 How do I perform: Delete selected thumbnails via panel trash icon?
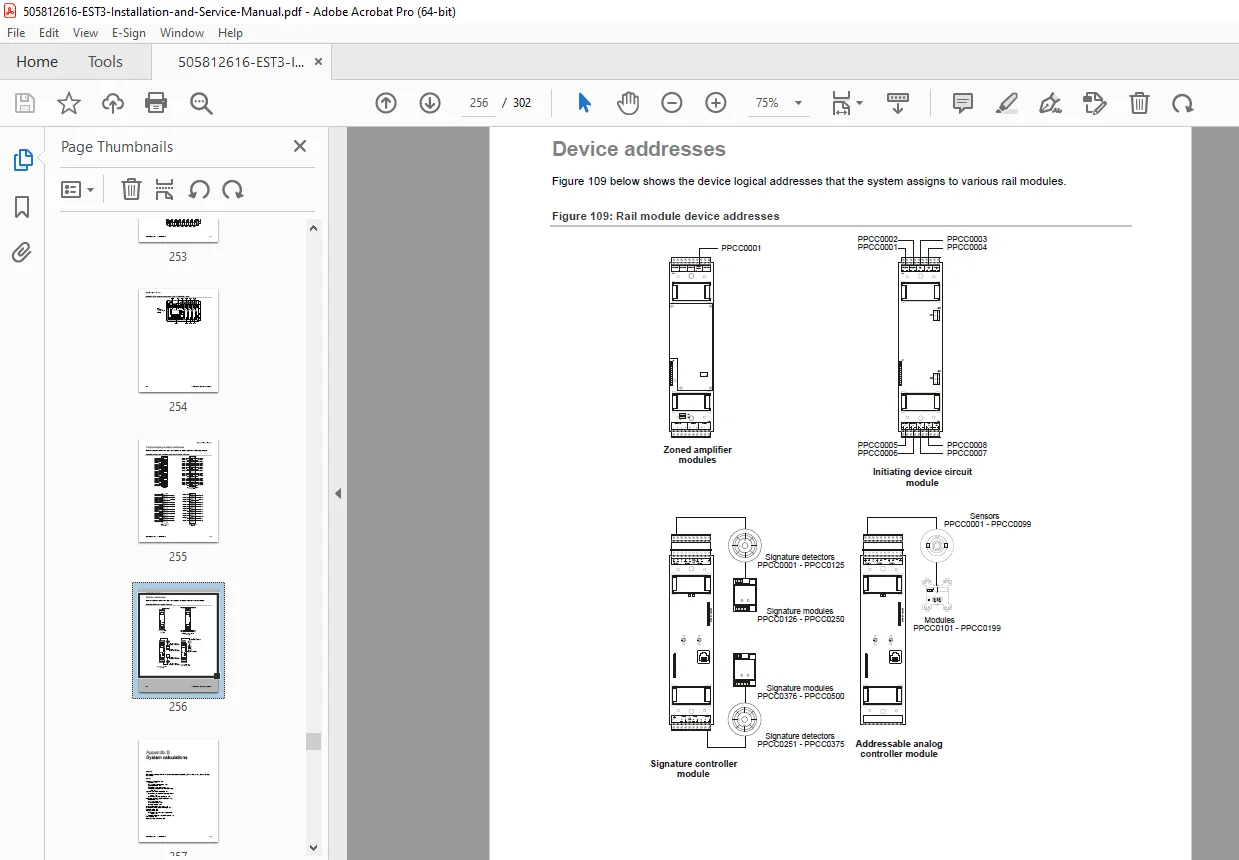[x=131, y=189]
